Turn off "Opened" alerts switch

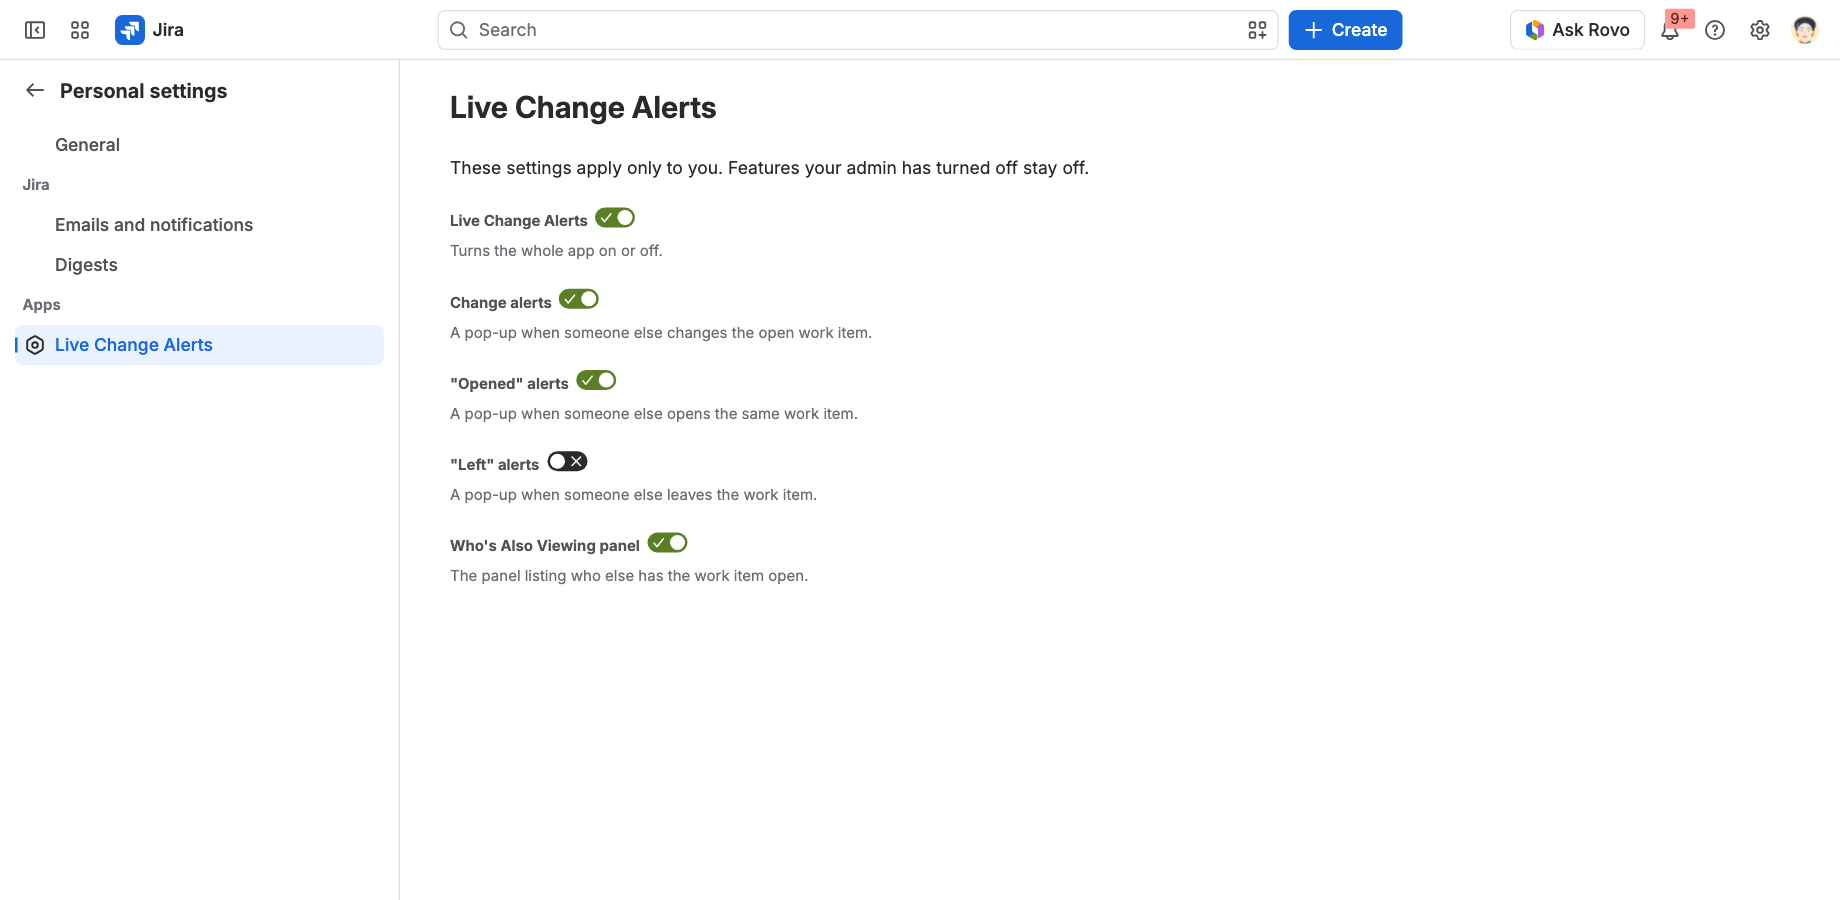coord(596,380)
